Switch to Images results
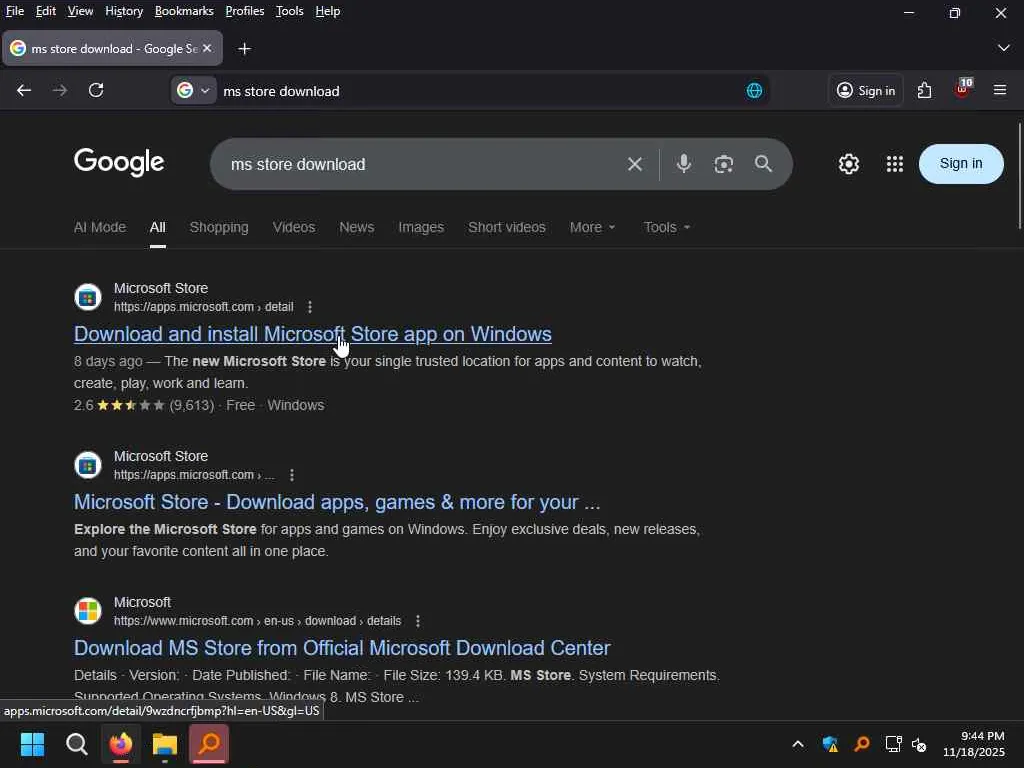 (421, 227)
